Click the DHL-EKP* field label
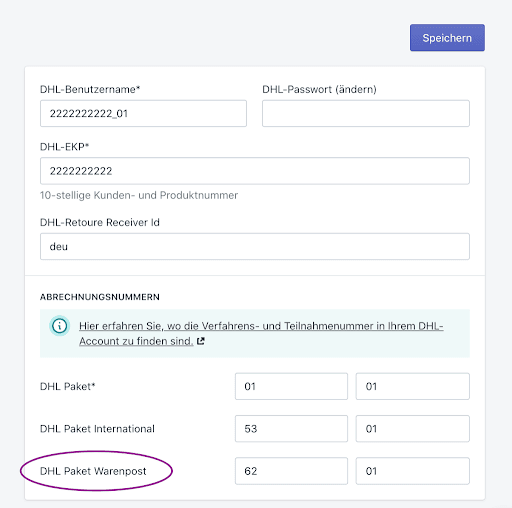The image size is (512, 508). [64, 147]
